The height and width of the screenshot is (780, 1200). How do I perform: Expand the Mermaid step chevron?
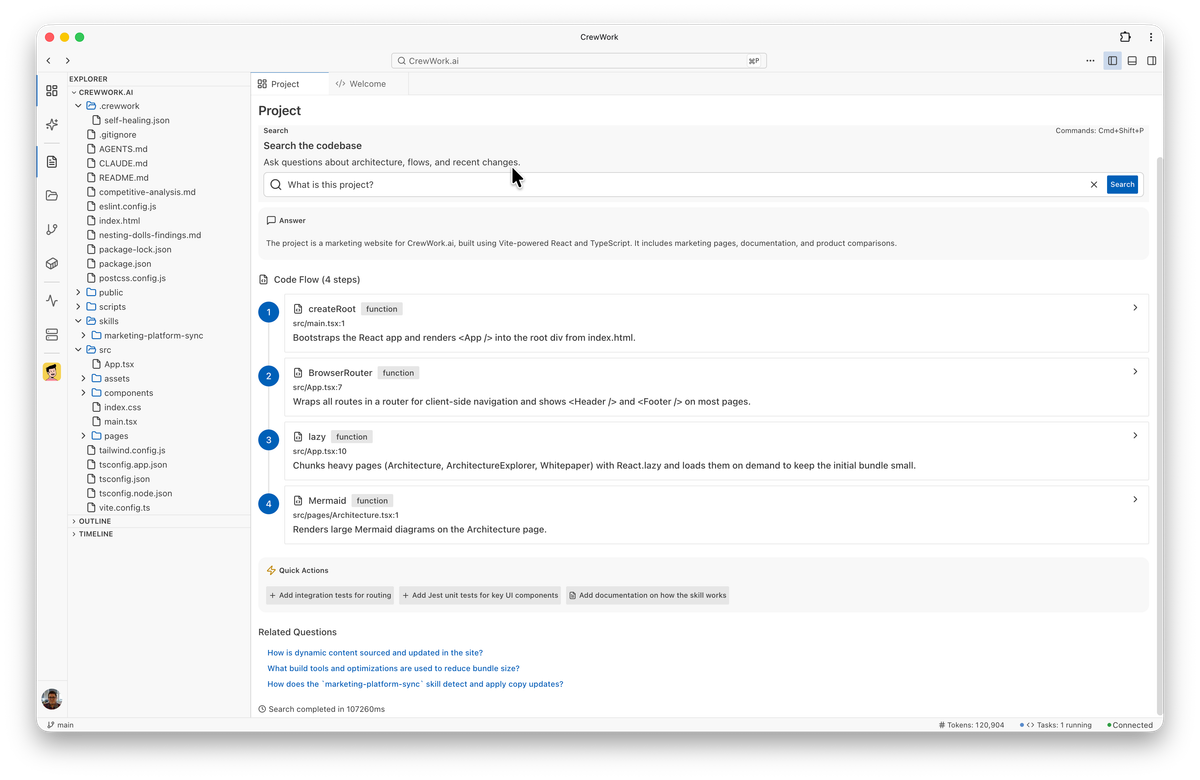point(1135,500)
